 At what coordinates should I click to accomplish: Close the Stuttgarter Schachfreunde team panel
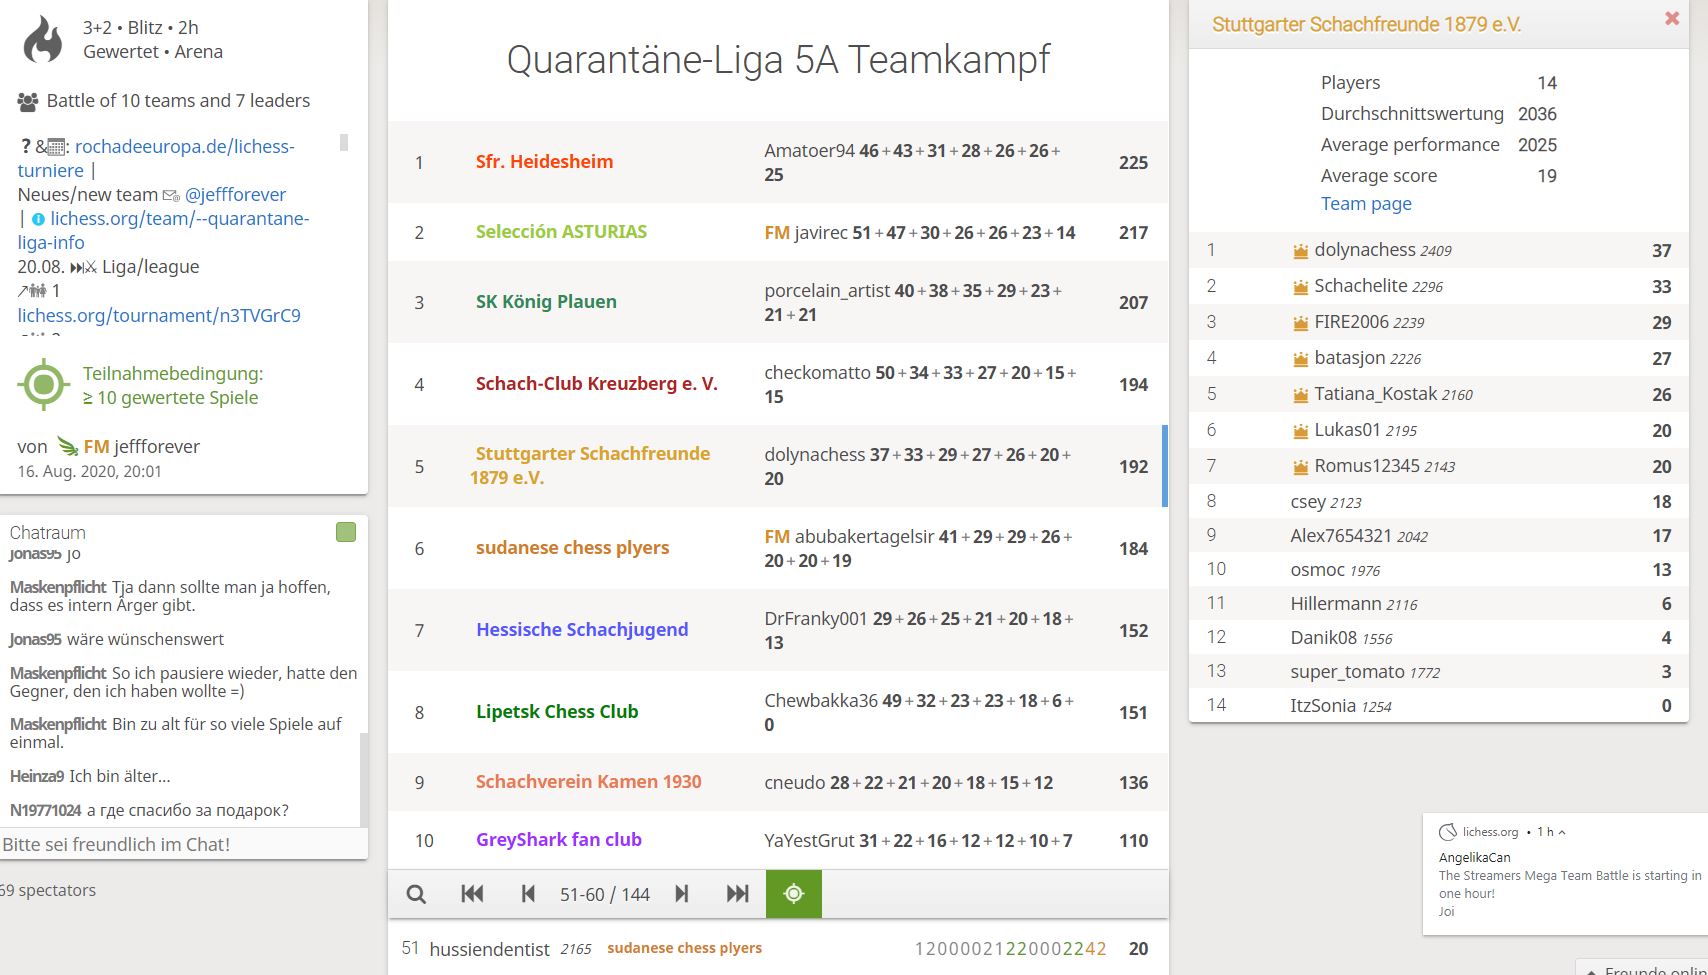pyautogui.click(x=1671, y=18)
